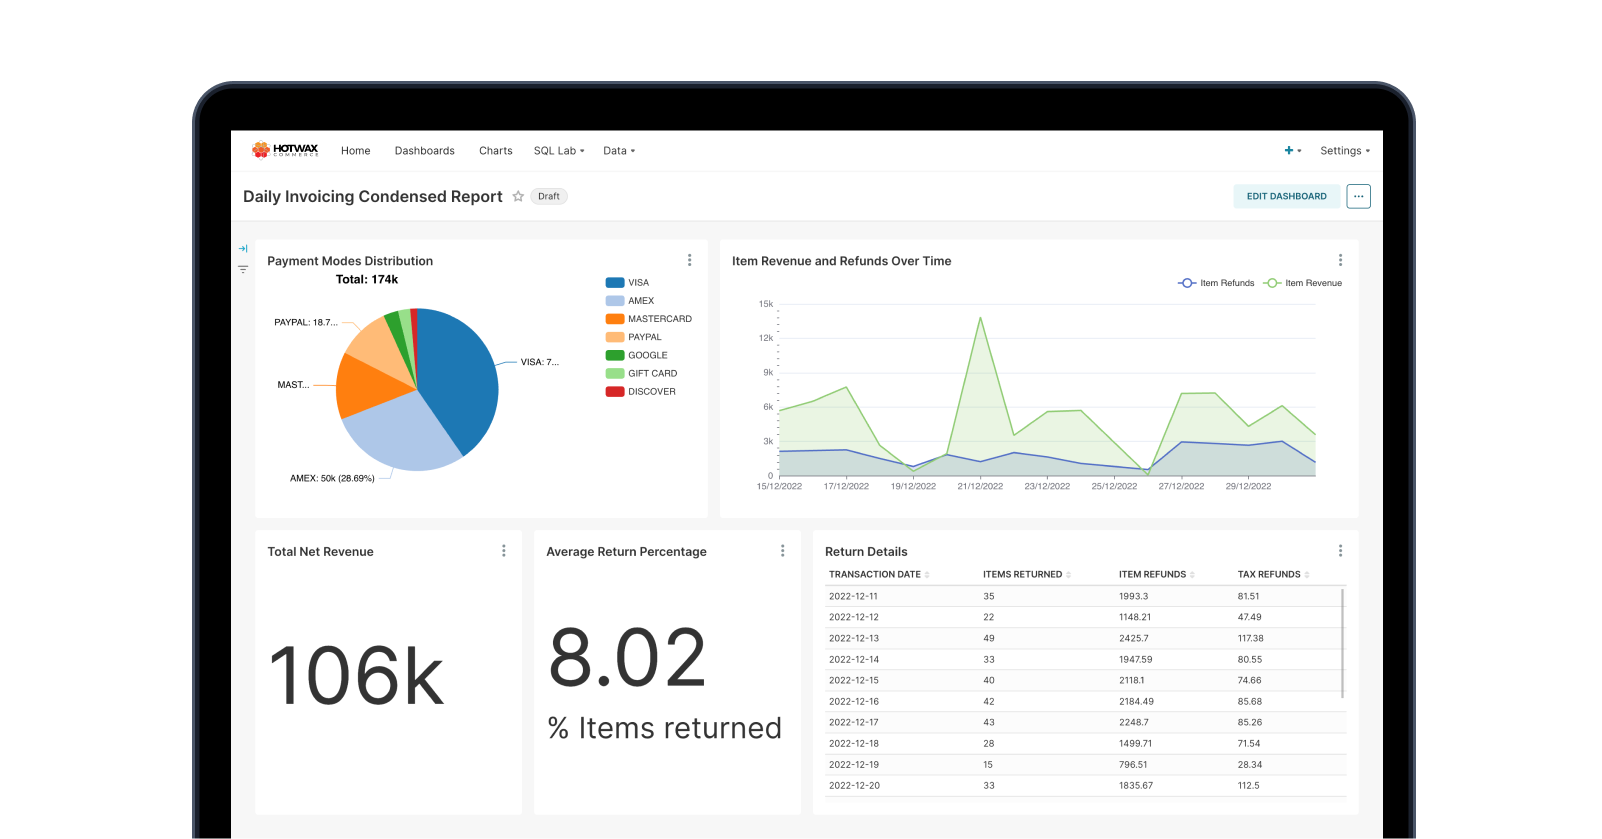Toggle Item Refunds series in legend
This screenshot has width=1602, height=839.
(1216, 283)
